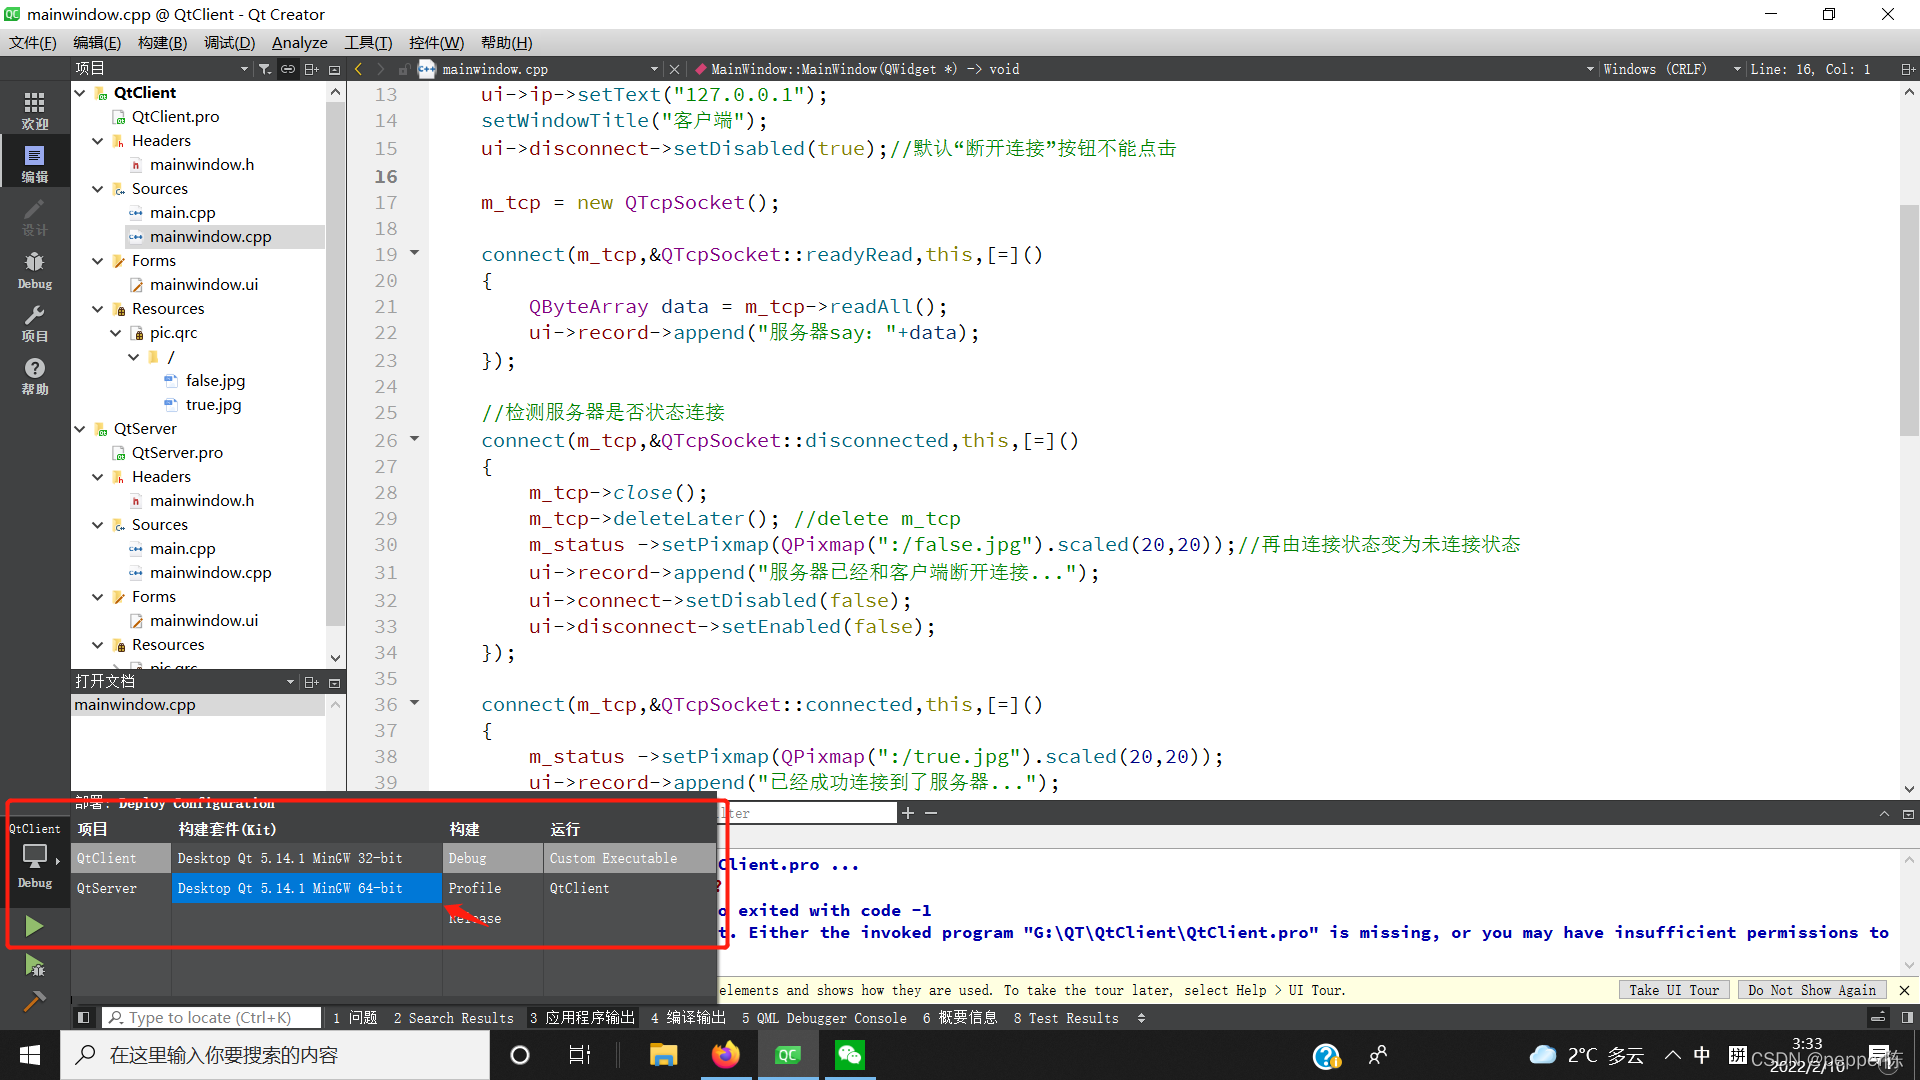The width and height of the screenshot is (1920, 1080).
Task: Go back in editor navigation history
Action: click(x=358, y=69)
